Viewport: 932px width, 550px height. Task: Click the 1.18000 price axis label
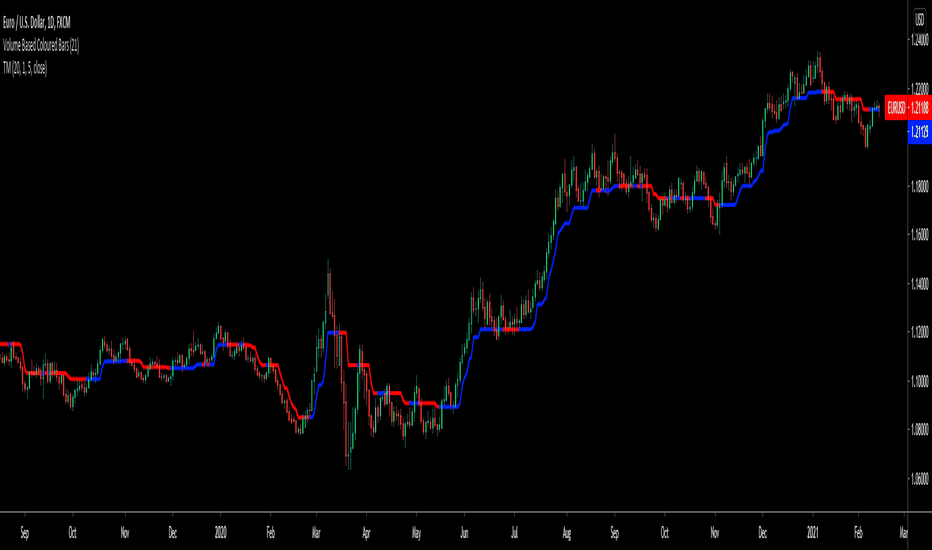click(920, 187)
